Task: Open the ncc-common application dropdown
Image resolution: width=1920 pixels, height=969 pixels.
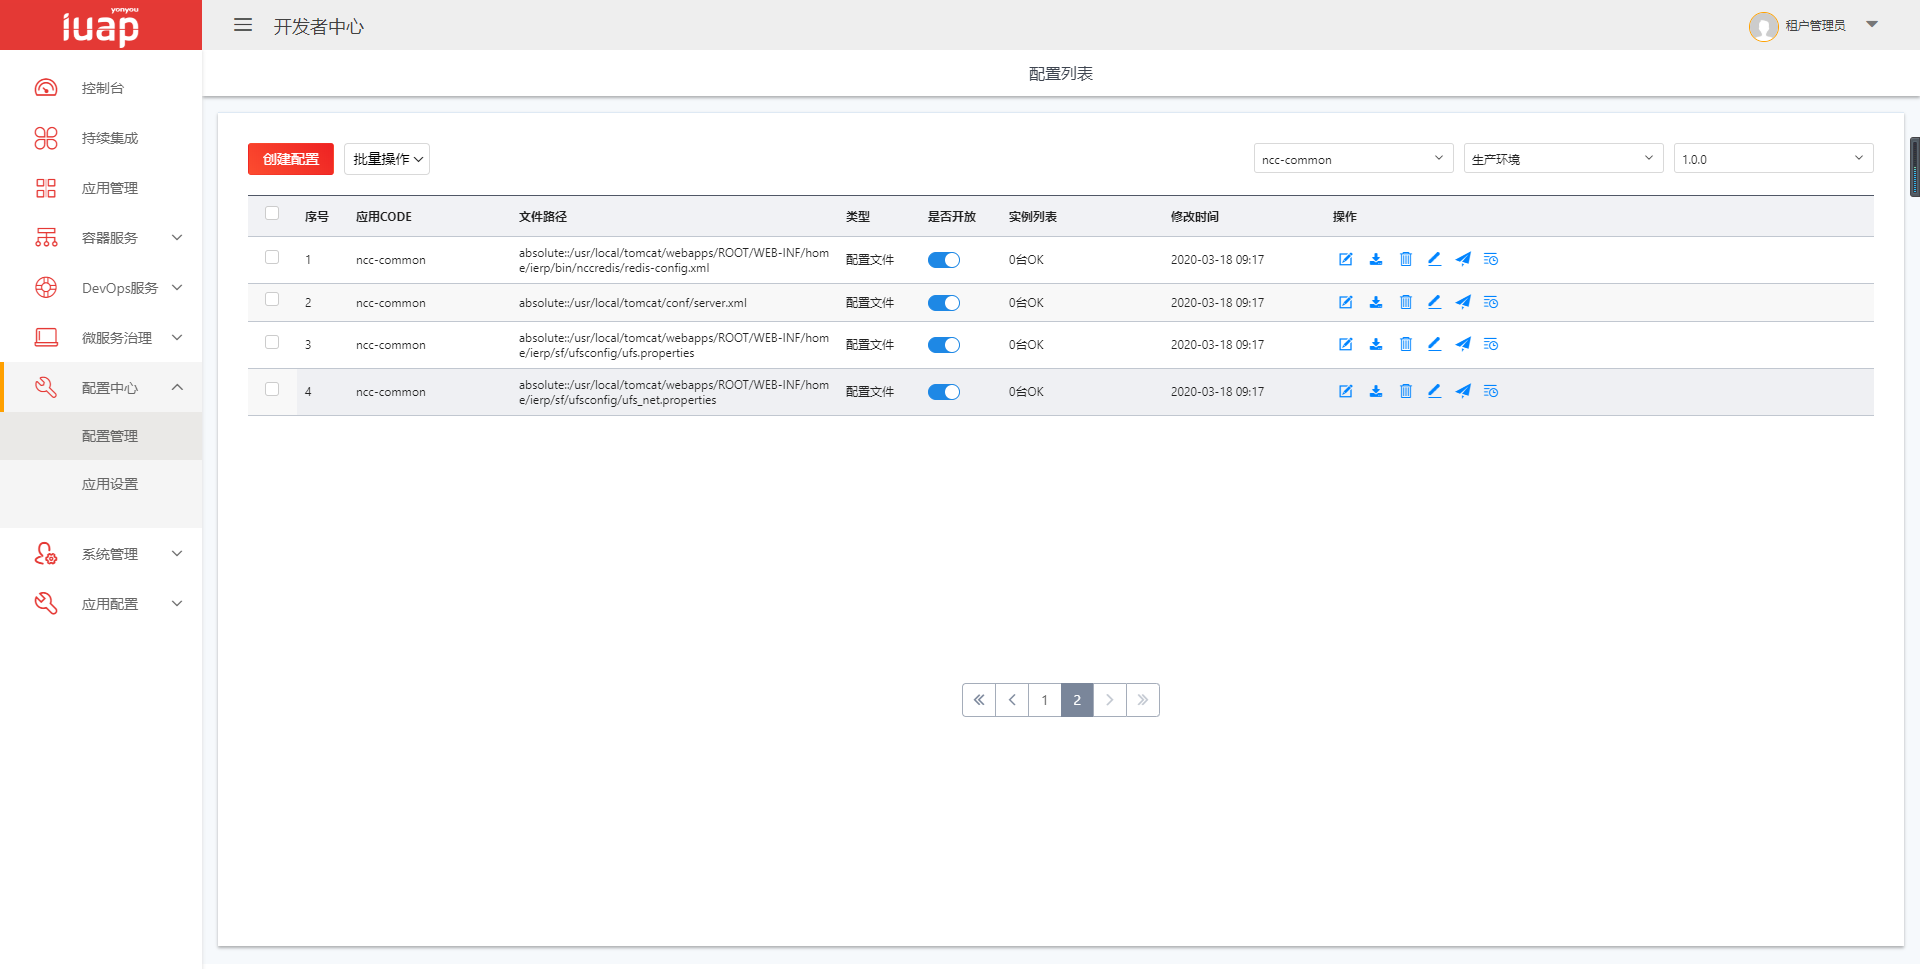Action: point(1353,158)
